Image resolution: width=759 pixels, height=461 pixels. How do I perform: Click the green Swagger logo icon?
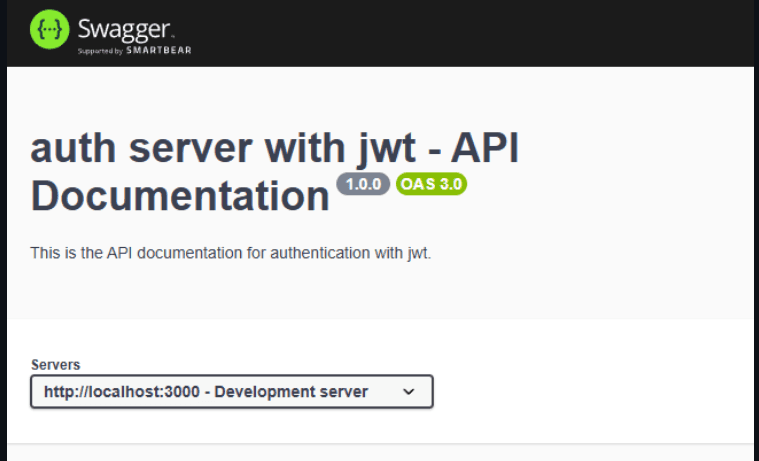point(49,30)
